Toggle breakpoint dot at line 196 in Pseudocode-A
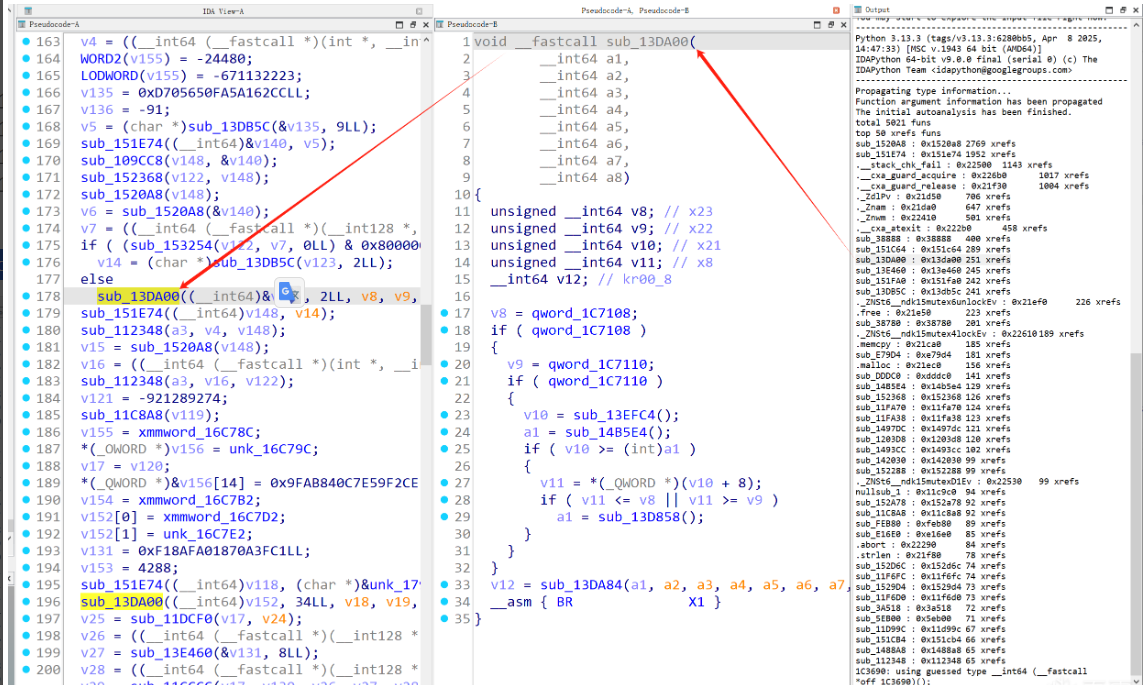Image resolution: width=1147 pixels, height=685 pixels. click(x=26, y=602)
